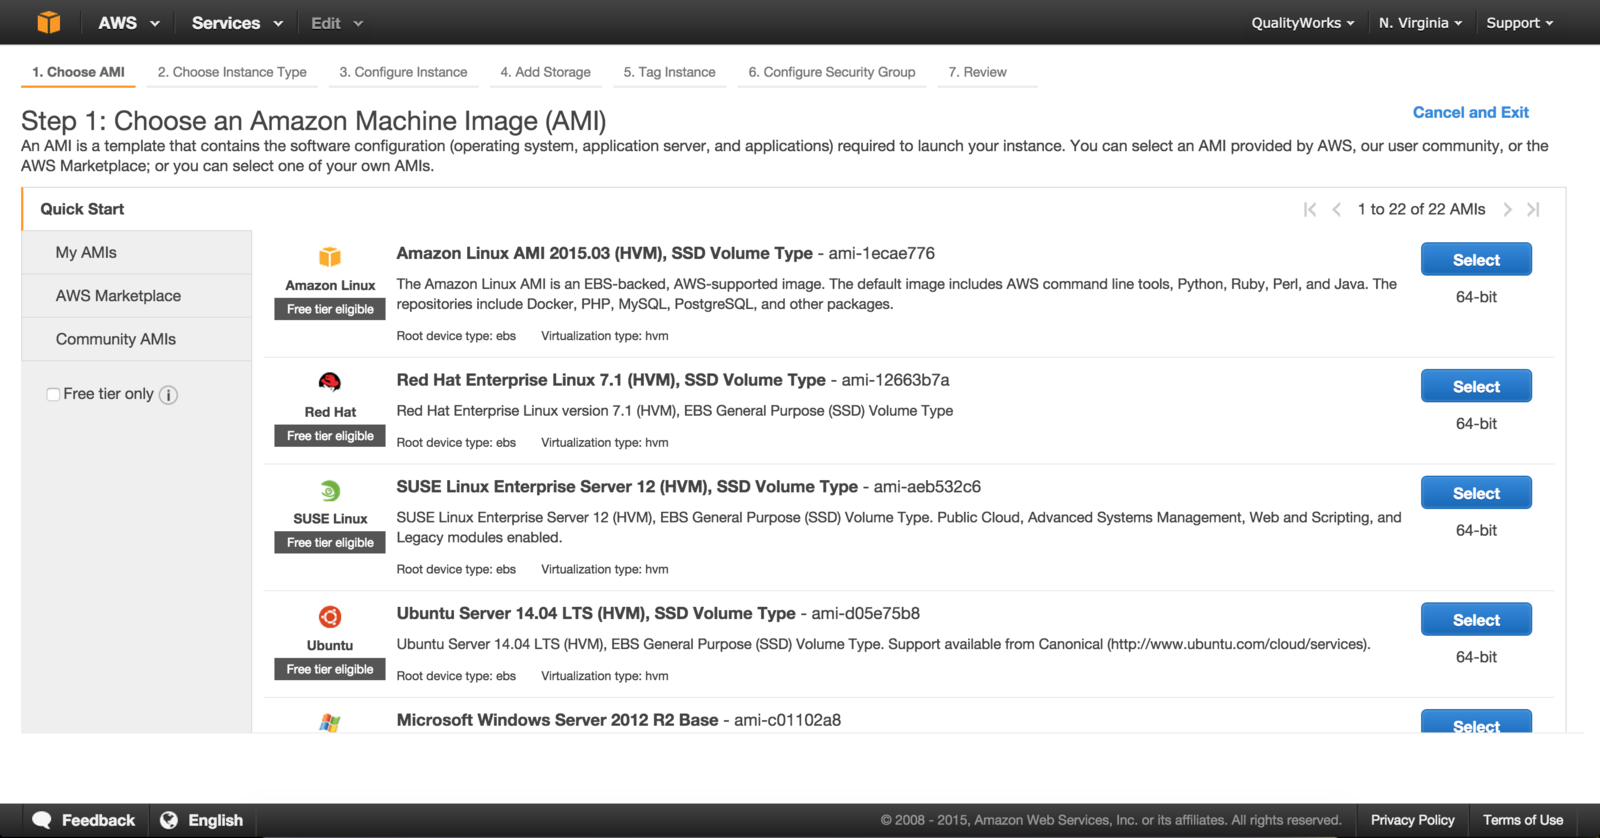The width and height of the screenshot is (1600, 838).
Task: Click SUSE Linux Free tier eligible badge
Action: coord(330,542)
